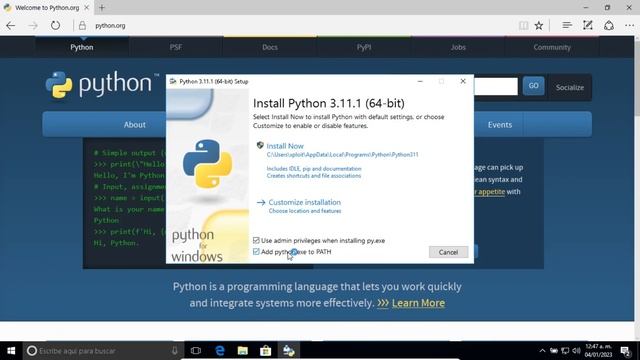Open the Docs top navigation tab
The image size is (640, 360).
[270, 47]
